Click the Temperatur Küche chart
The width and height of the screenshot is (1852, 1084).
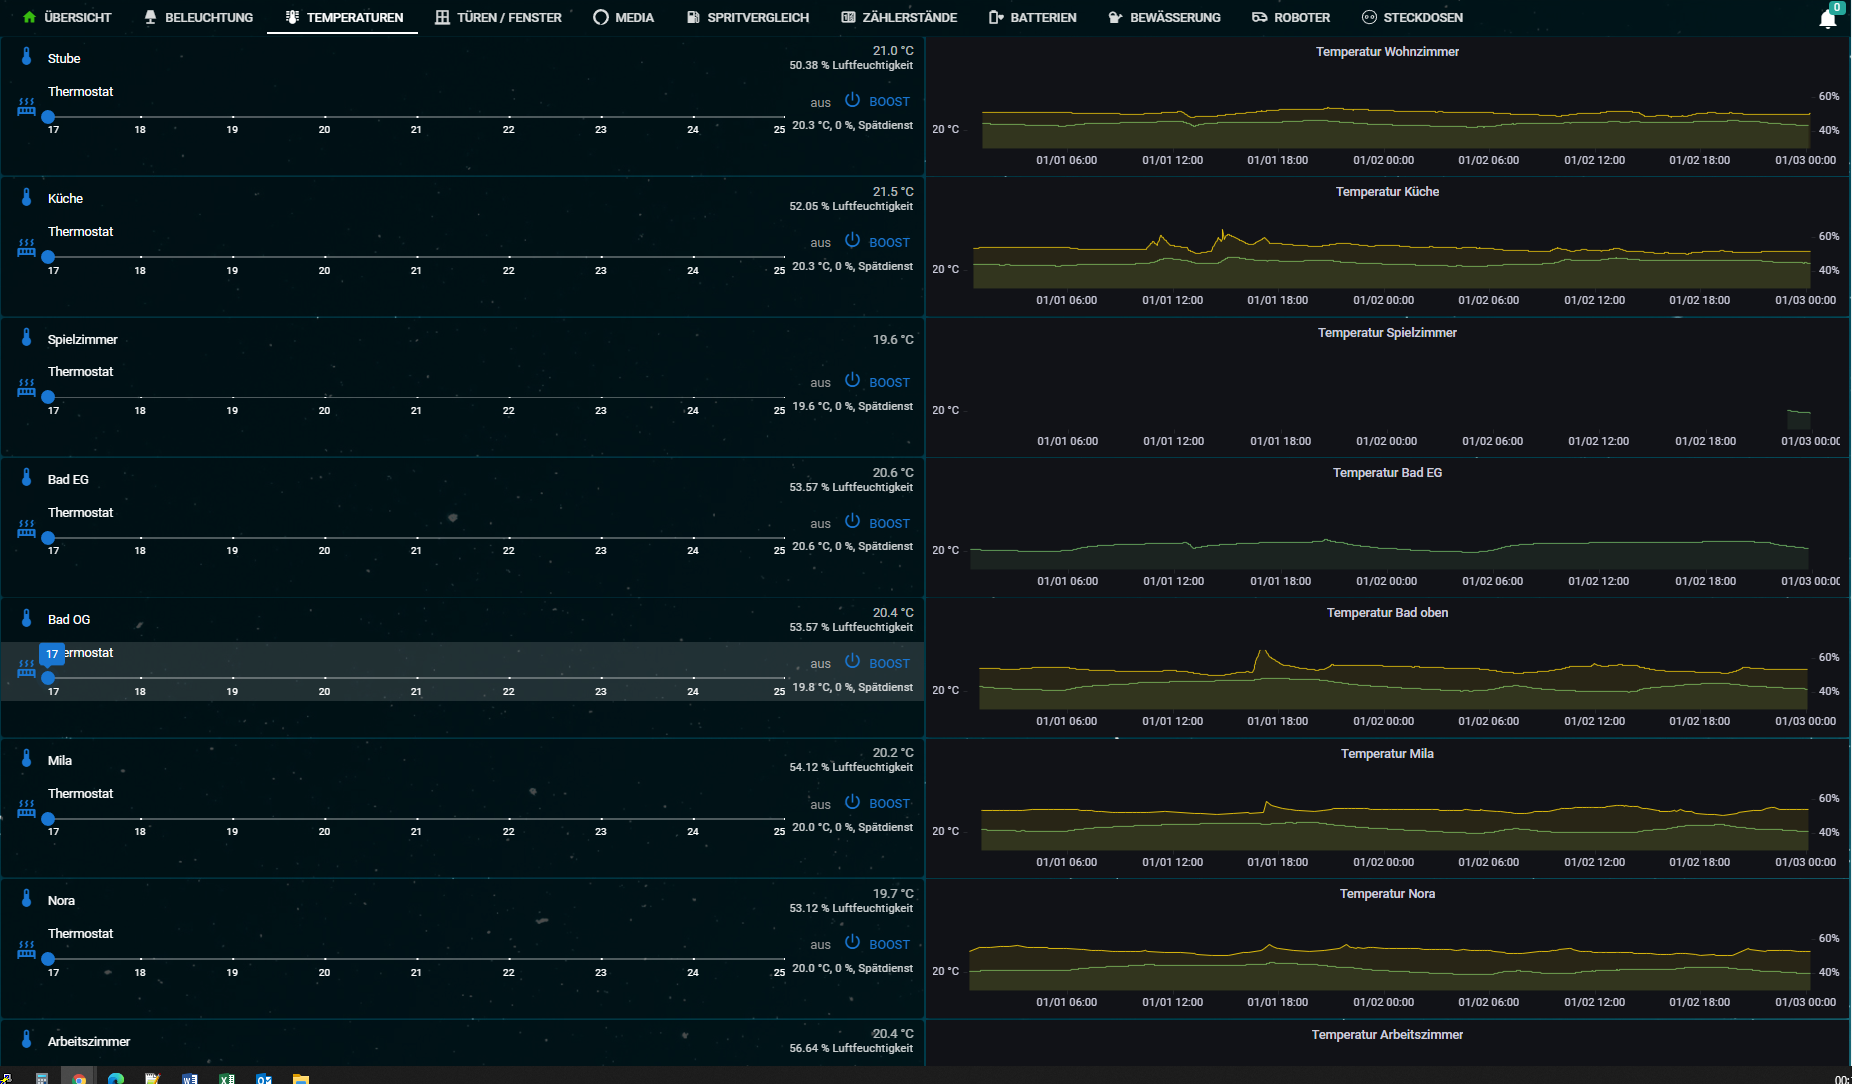(x=1387, y=247)
